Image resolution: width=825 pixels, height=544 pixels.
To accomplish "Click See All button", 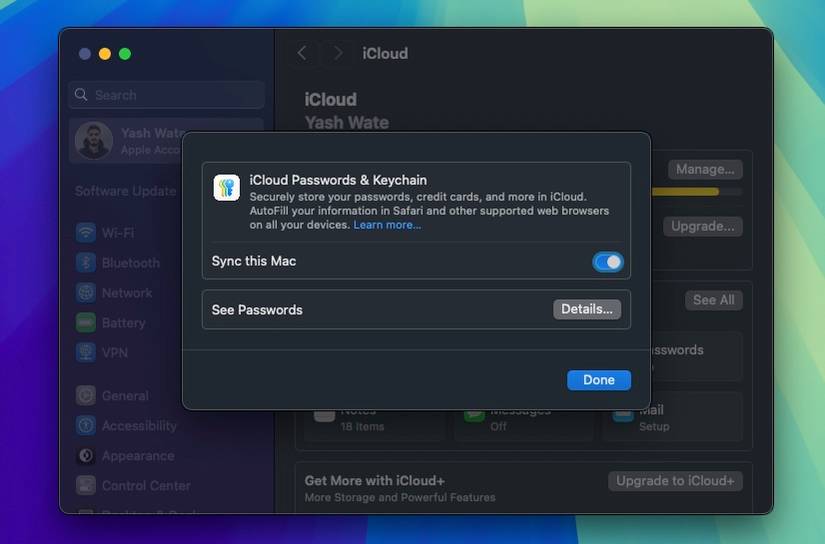I will pos(713,300).
